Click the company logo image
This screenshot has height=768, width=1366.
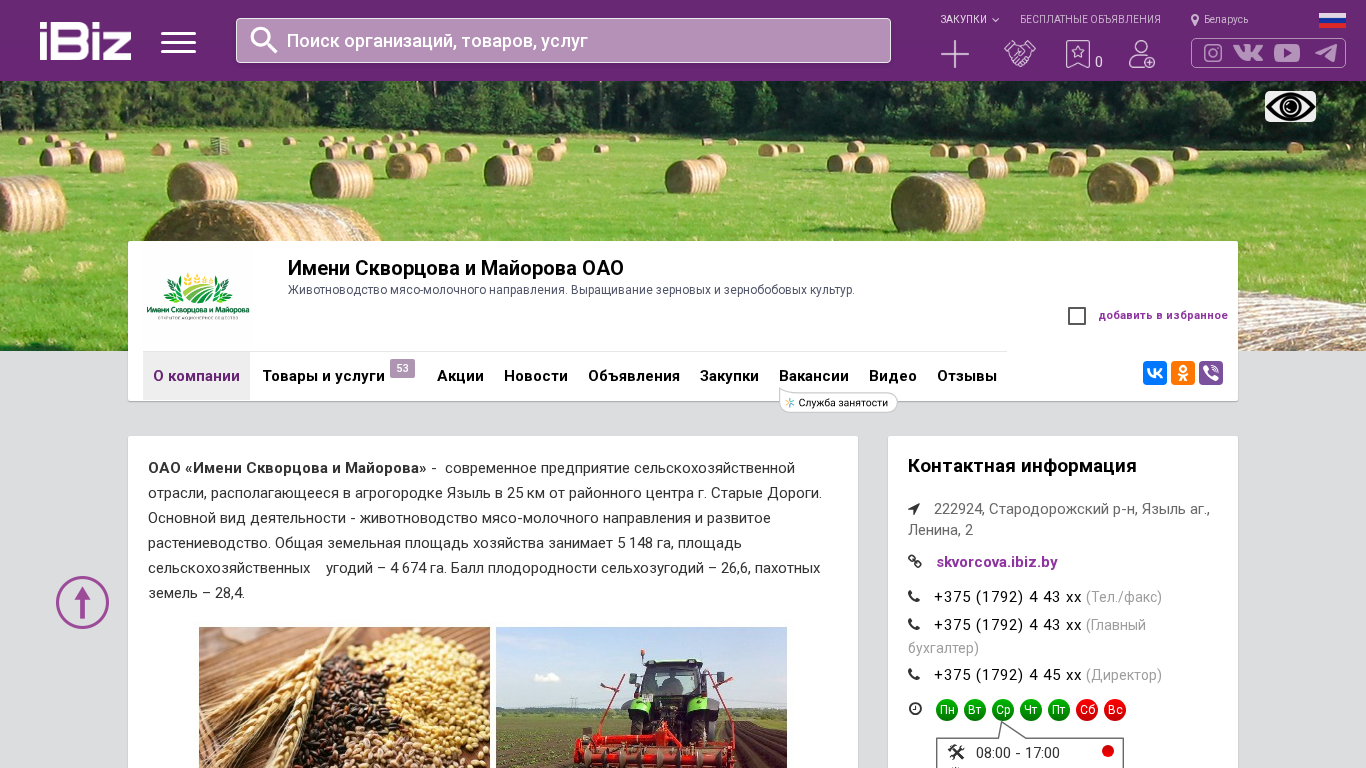click(x=198, y=296)
